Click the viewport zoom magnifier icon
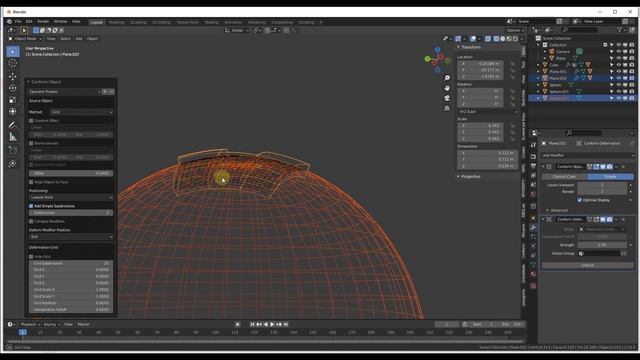Image resolution: width=640 pixels, height=360 pixels. 447,78
